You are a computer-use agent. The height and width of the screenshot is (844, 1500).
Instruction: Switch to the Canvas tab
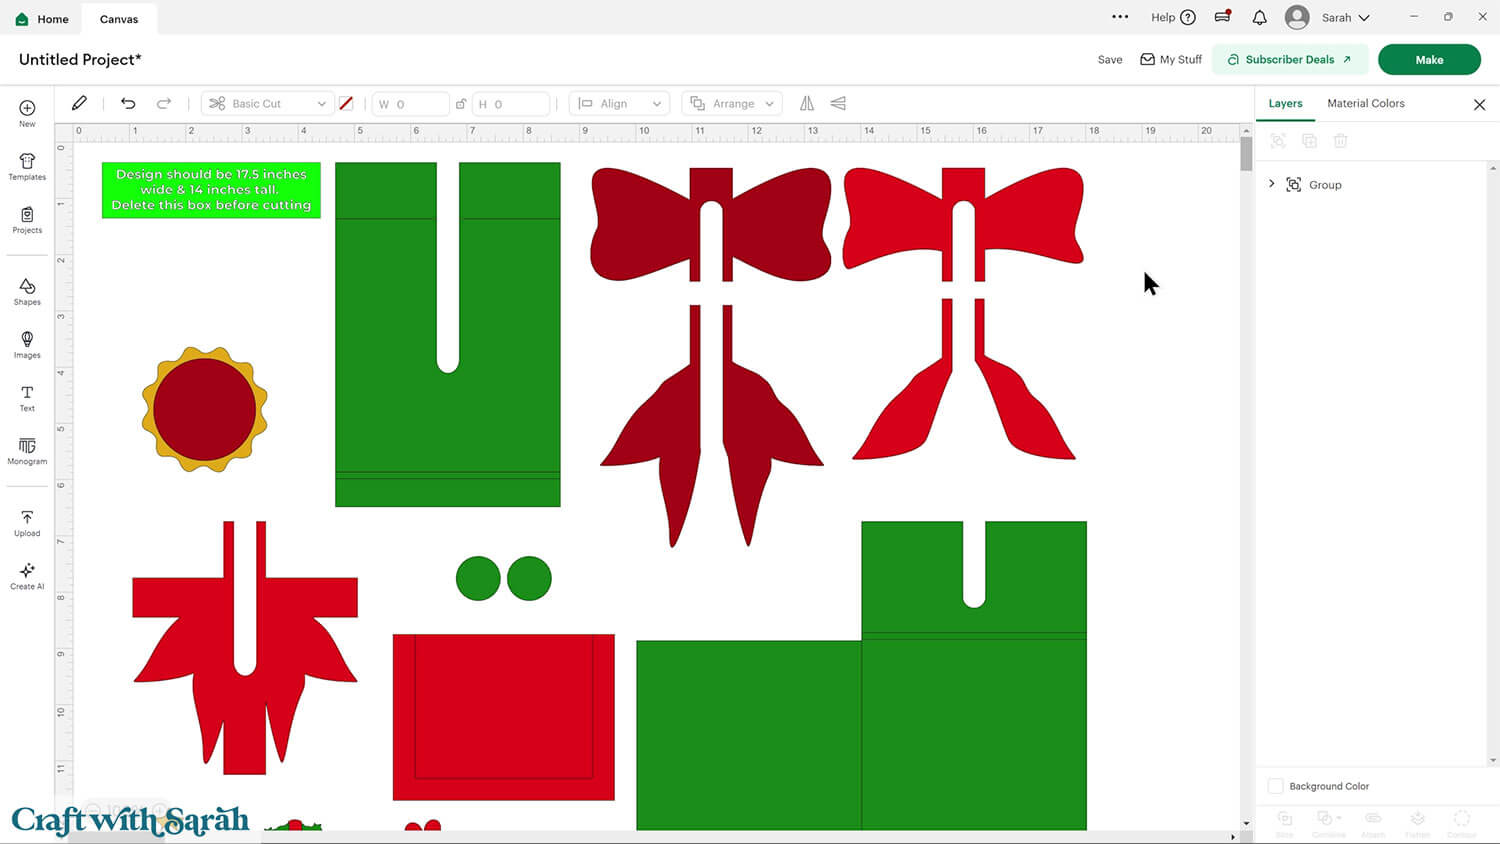pyautogui.click(x=119, y=19)
